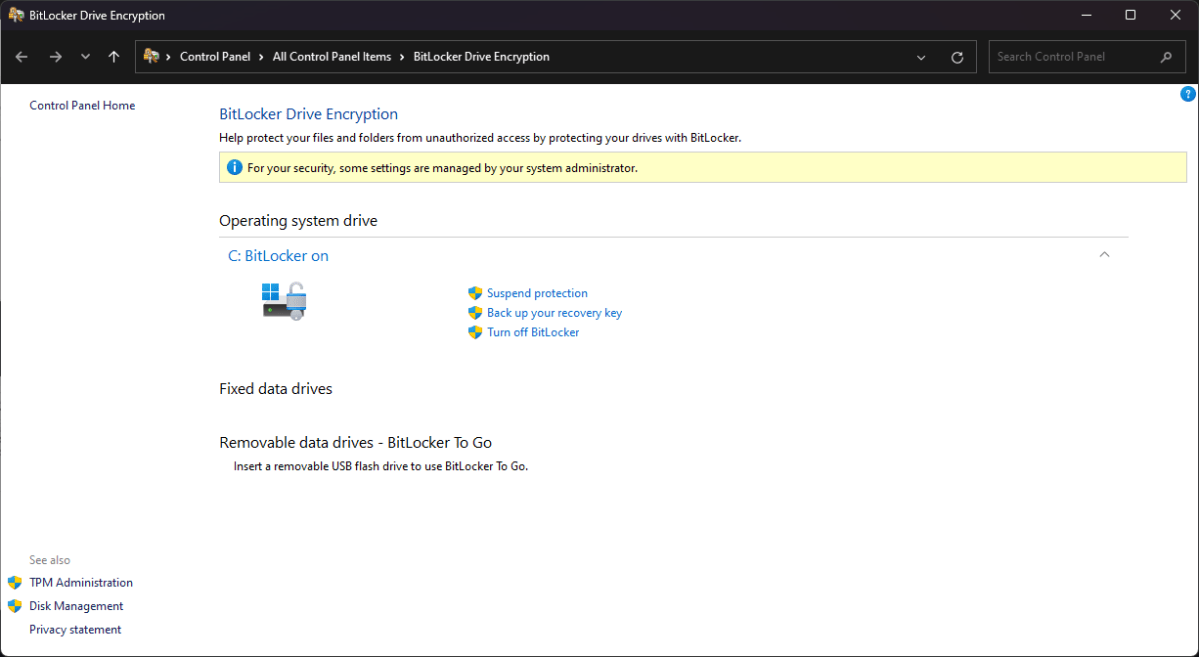Click the blue help question mark icon
Viewport: 1199px width, 657px height.
click(1187, 94)
